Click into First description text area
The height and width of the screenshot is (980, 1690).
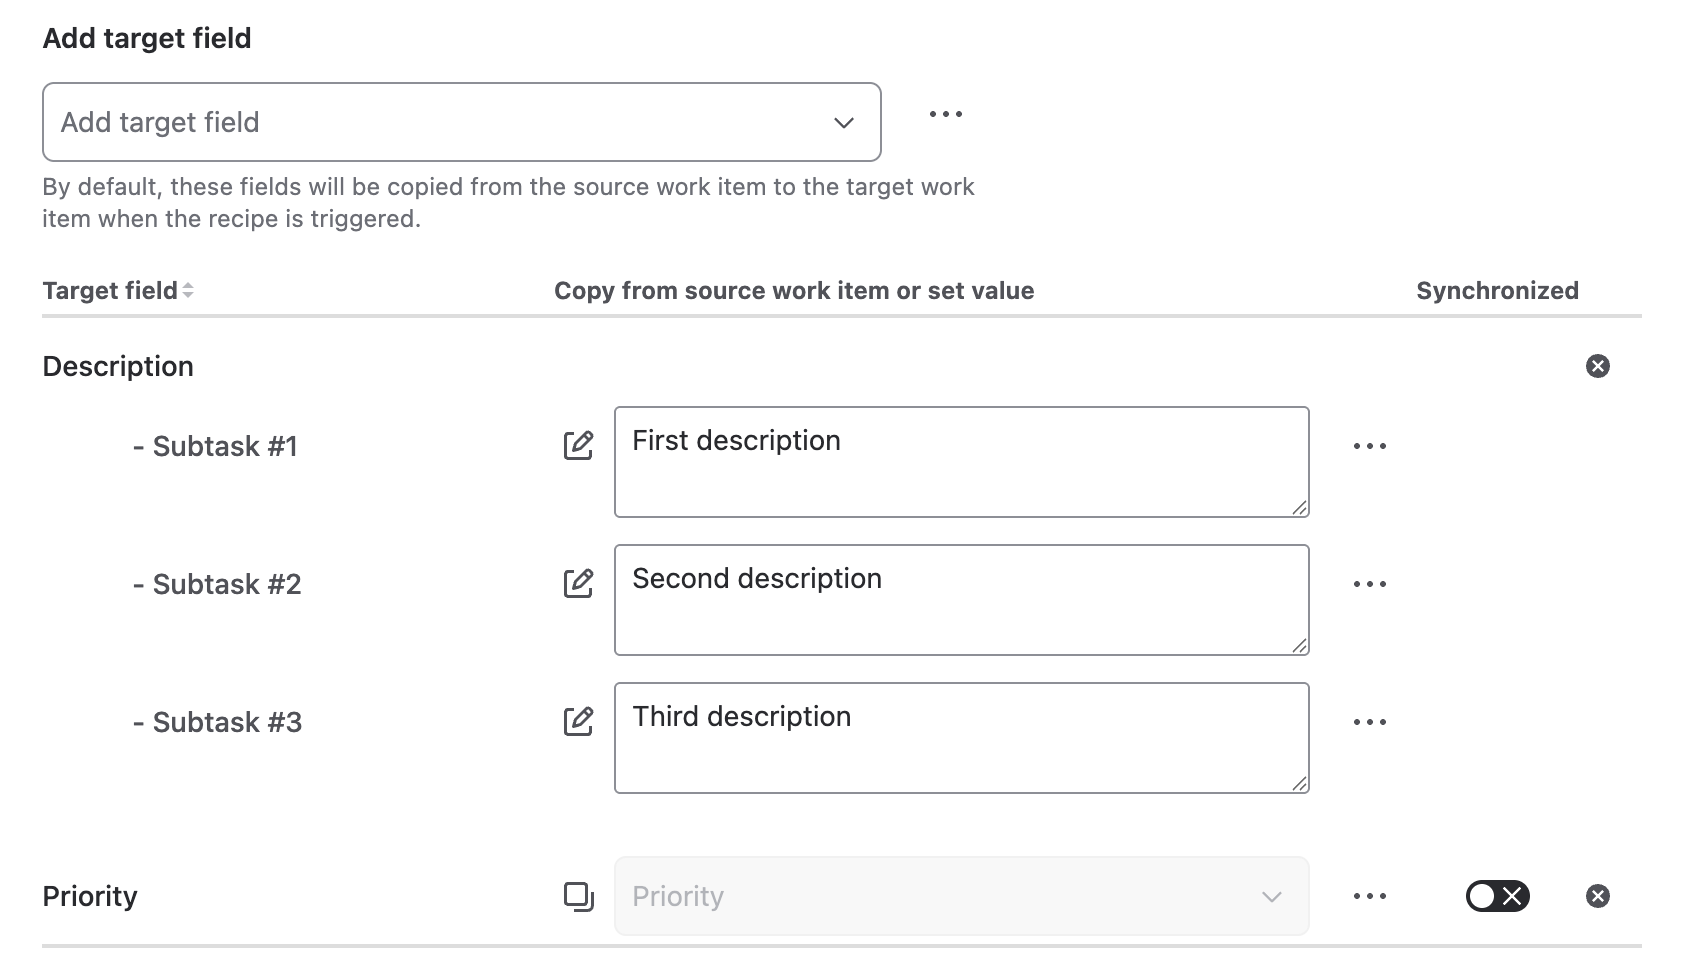tap(961, 462)
